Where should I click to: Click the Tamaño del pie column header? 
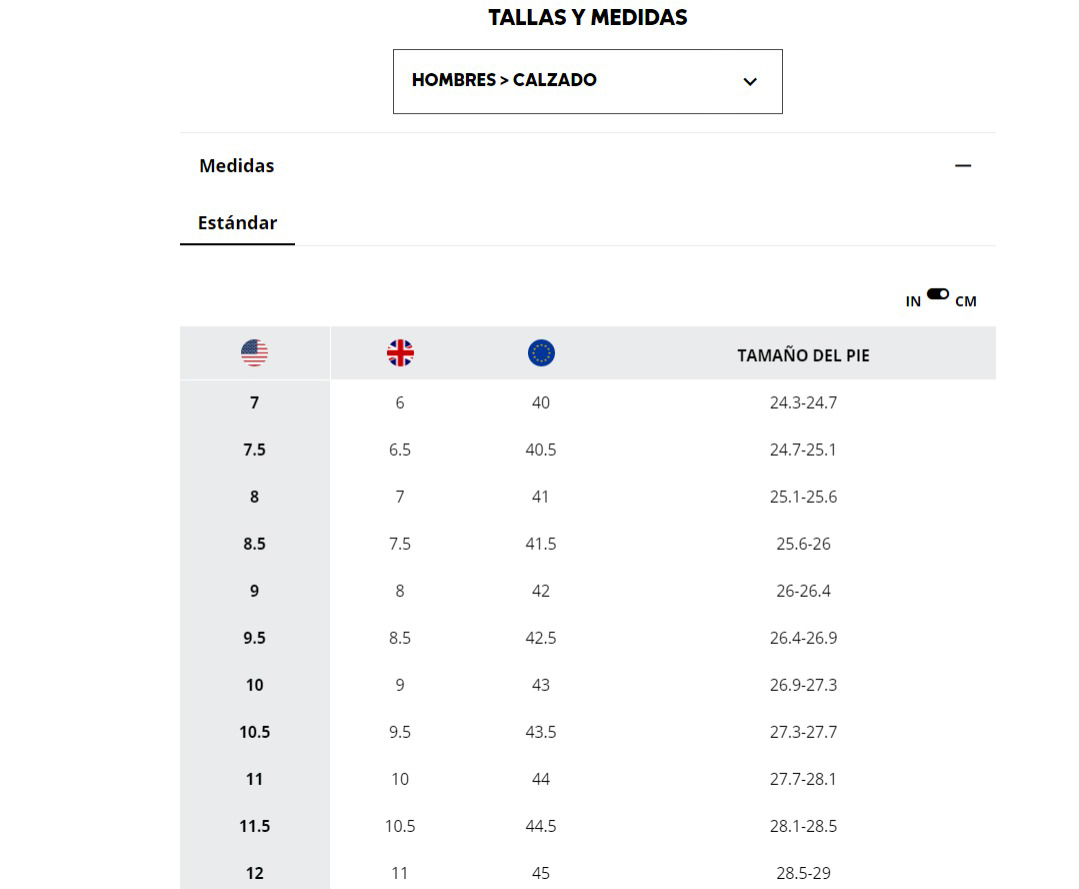tap(803, 355)
